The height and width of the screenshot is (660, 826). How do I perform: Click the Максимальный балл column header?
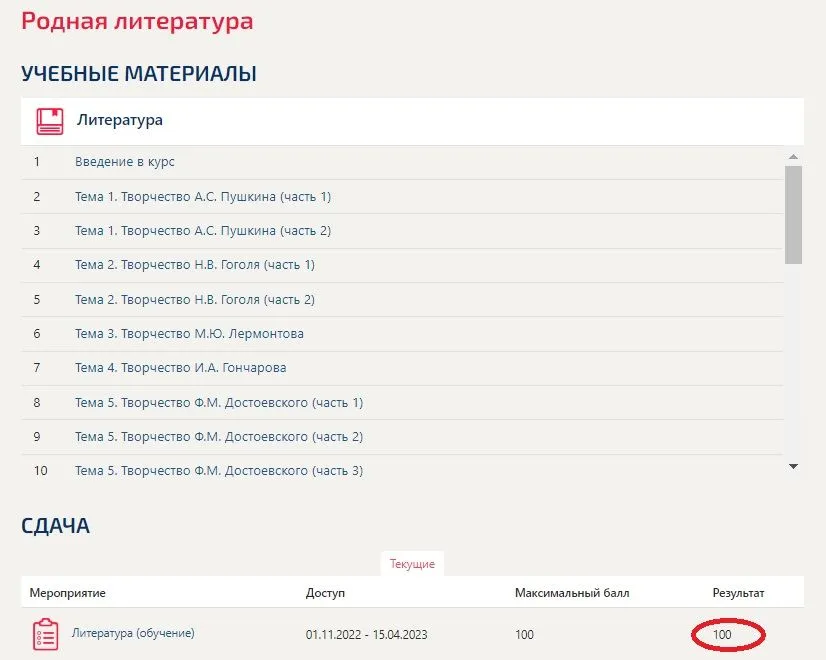point(572,593)
